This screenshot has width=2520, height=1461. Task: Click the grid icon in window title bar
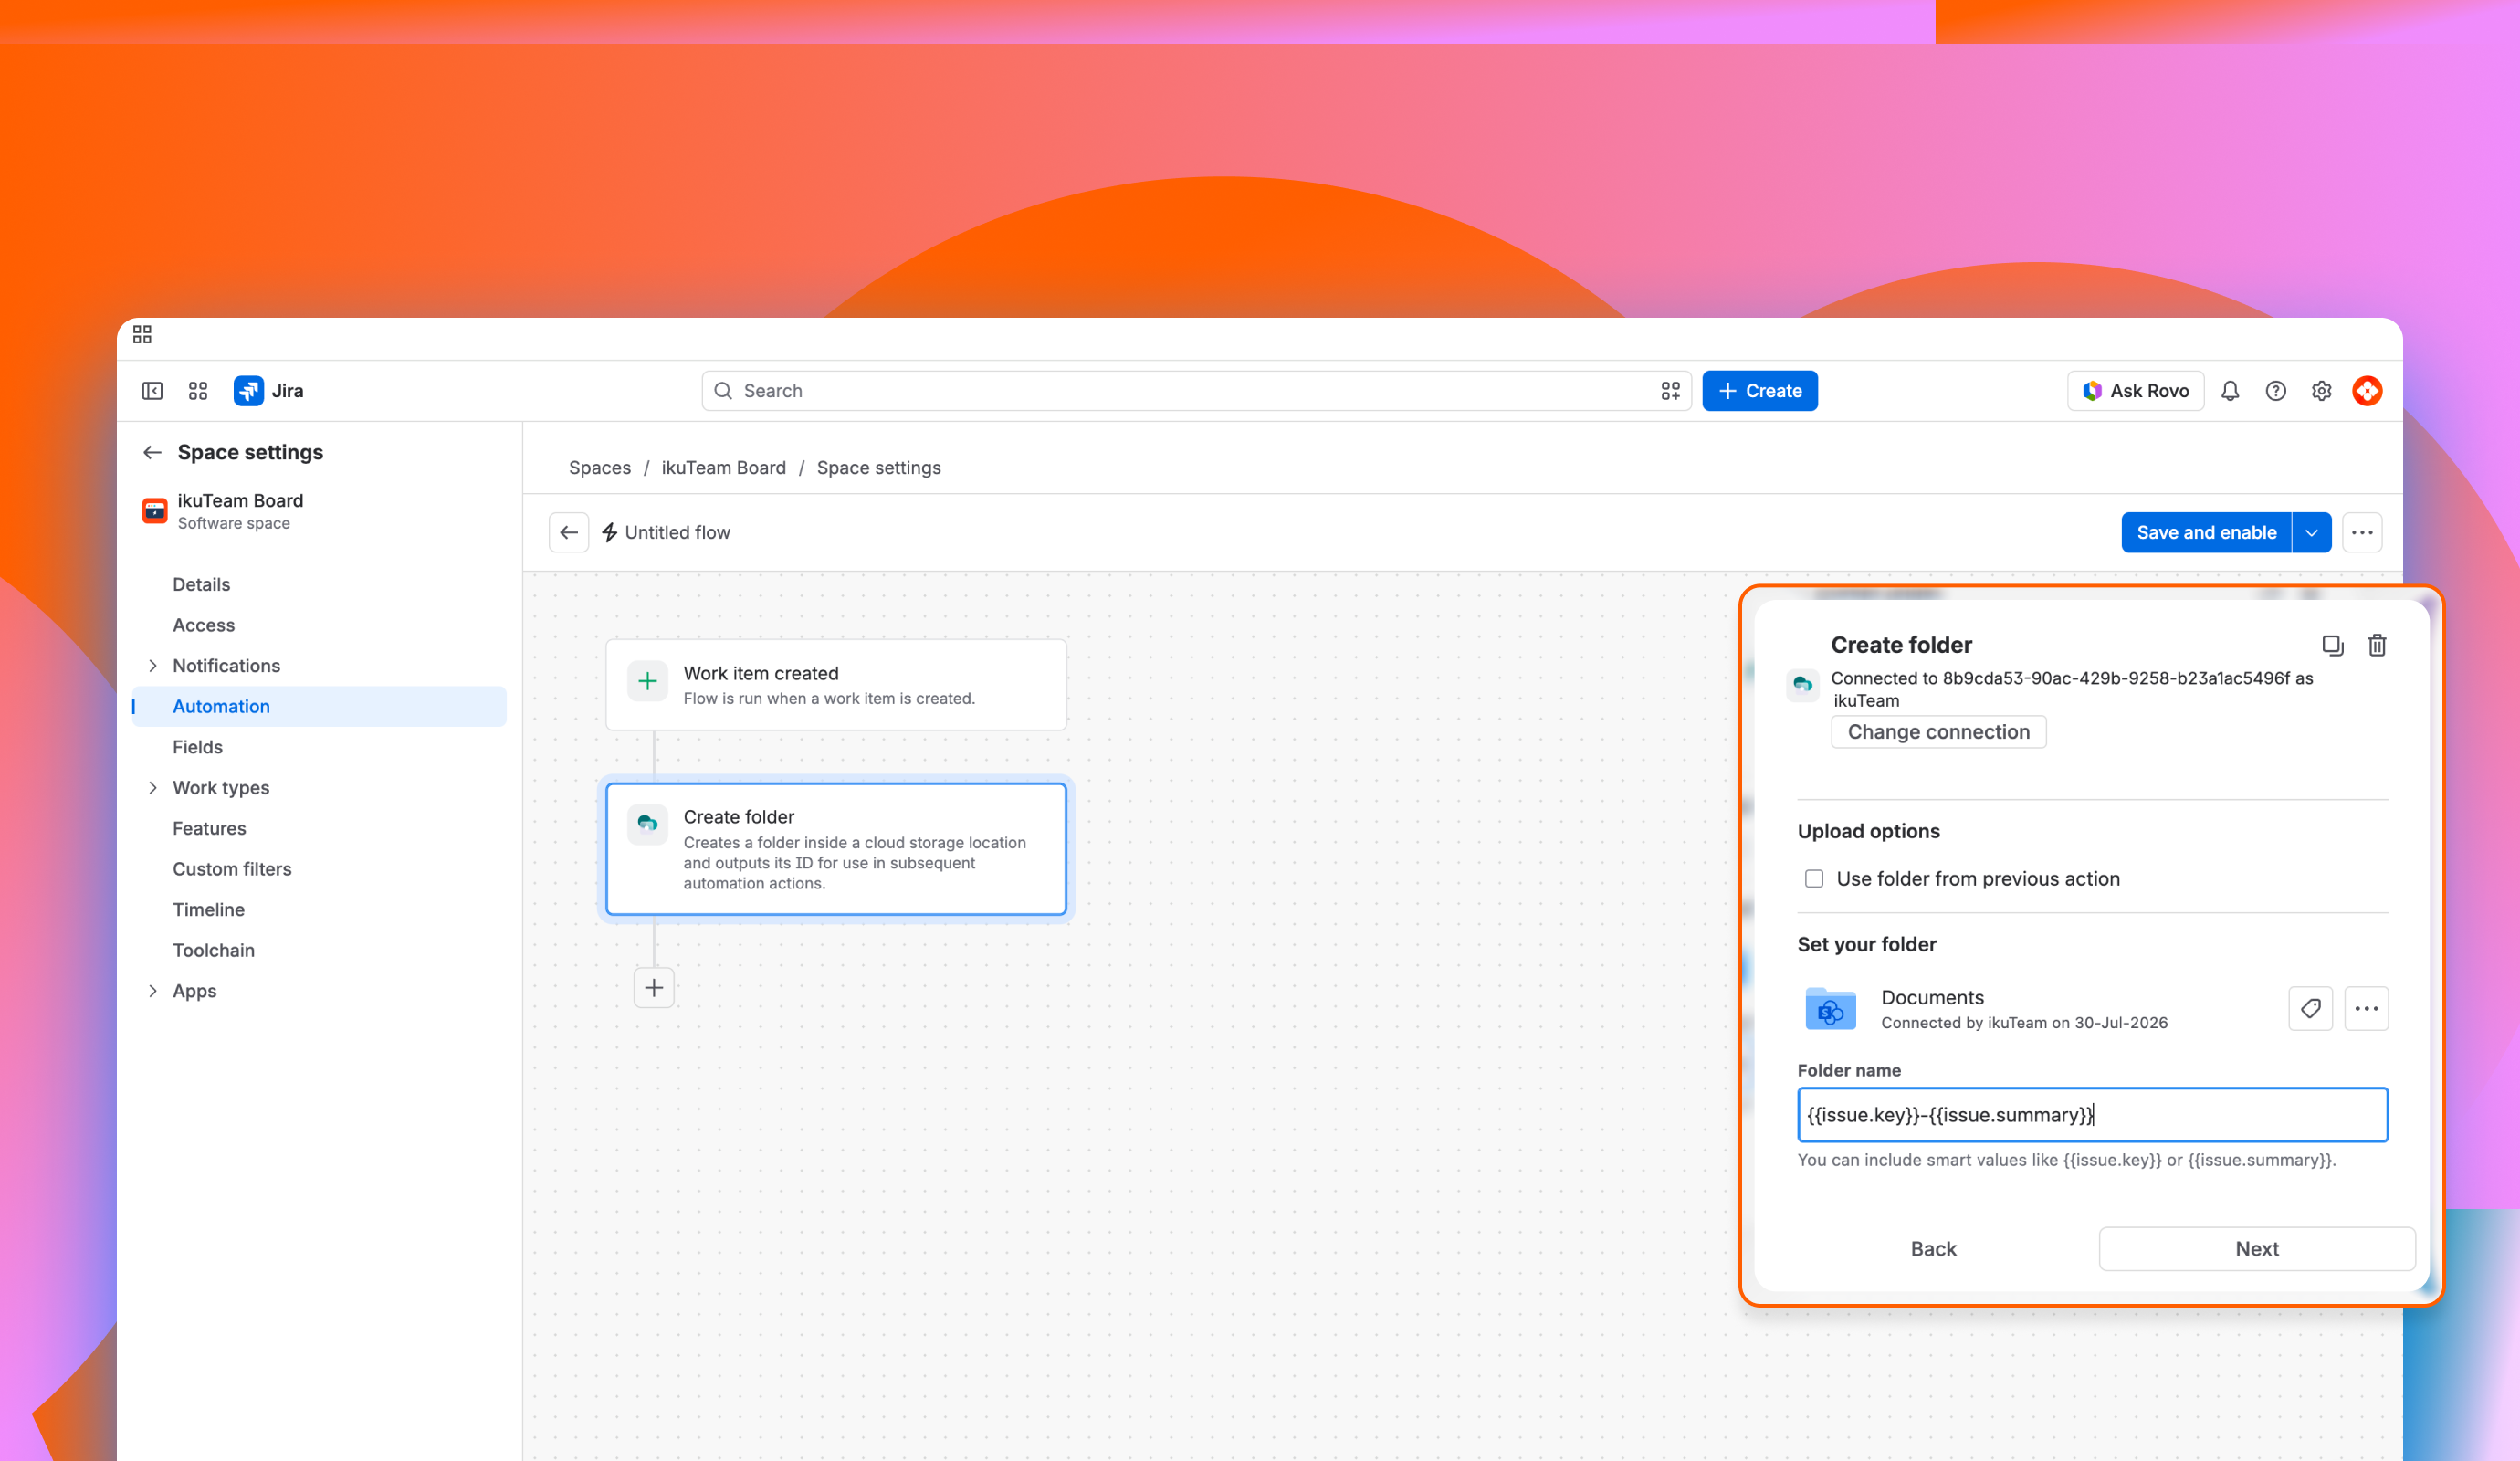pos(142,334)
